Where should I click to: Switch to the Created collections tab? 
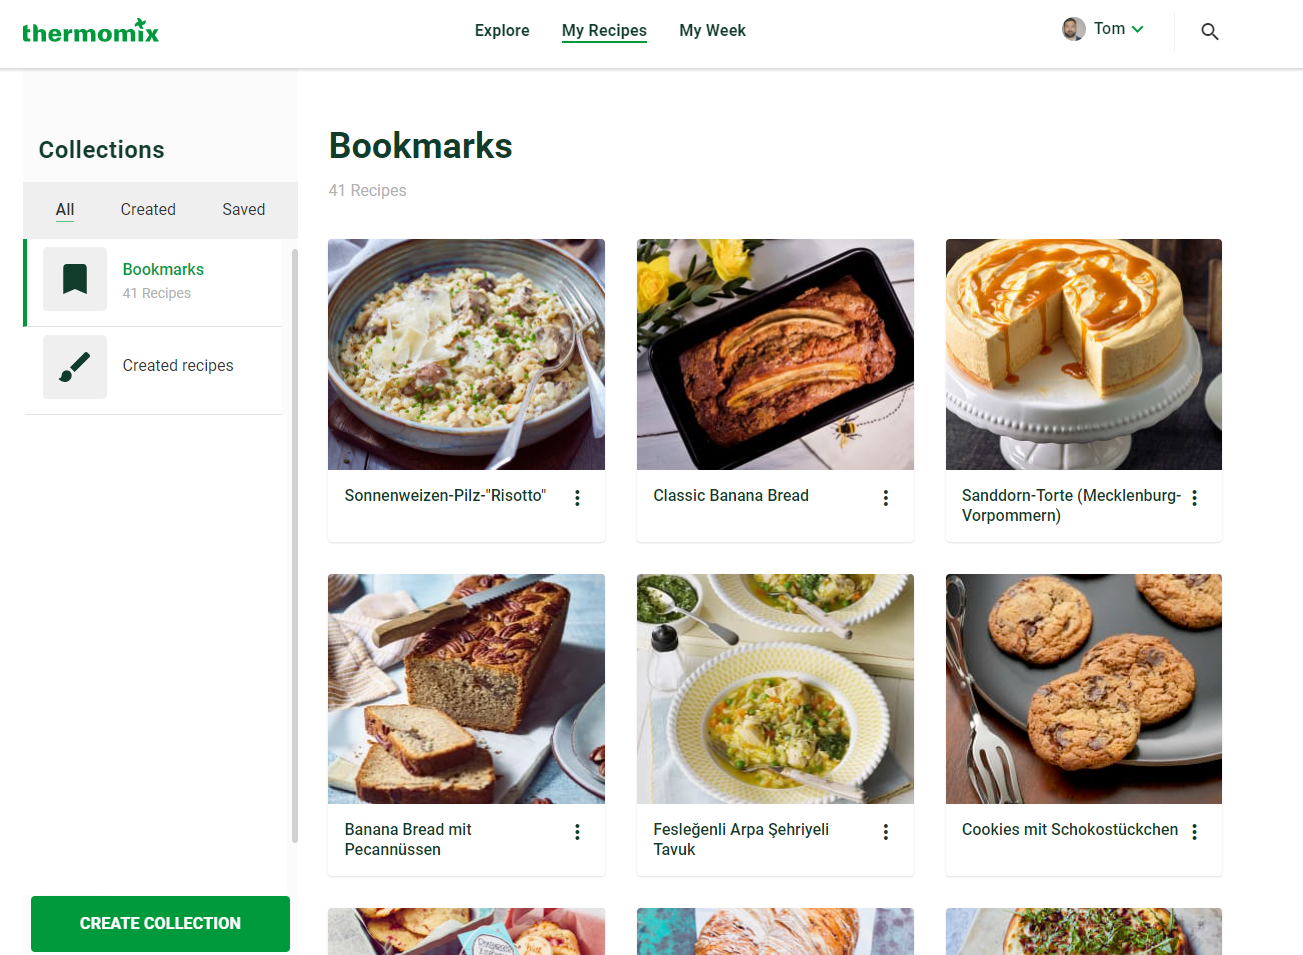[x=148, y=209]
